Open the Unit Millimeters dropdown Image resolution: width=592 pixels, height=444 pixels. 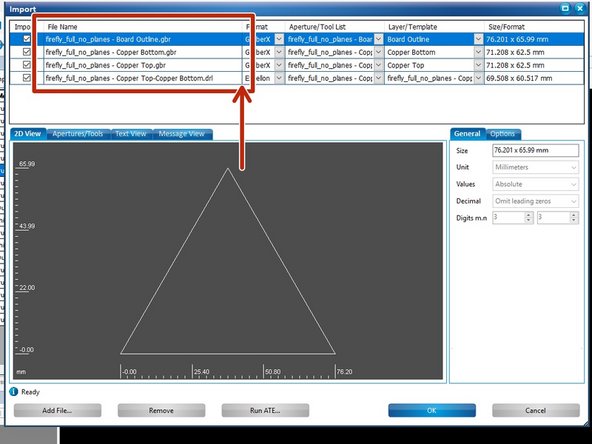click(535, 167)
